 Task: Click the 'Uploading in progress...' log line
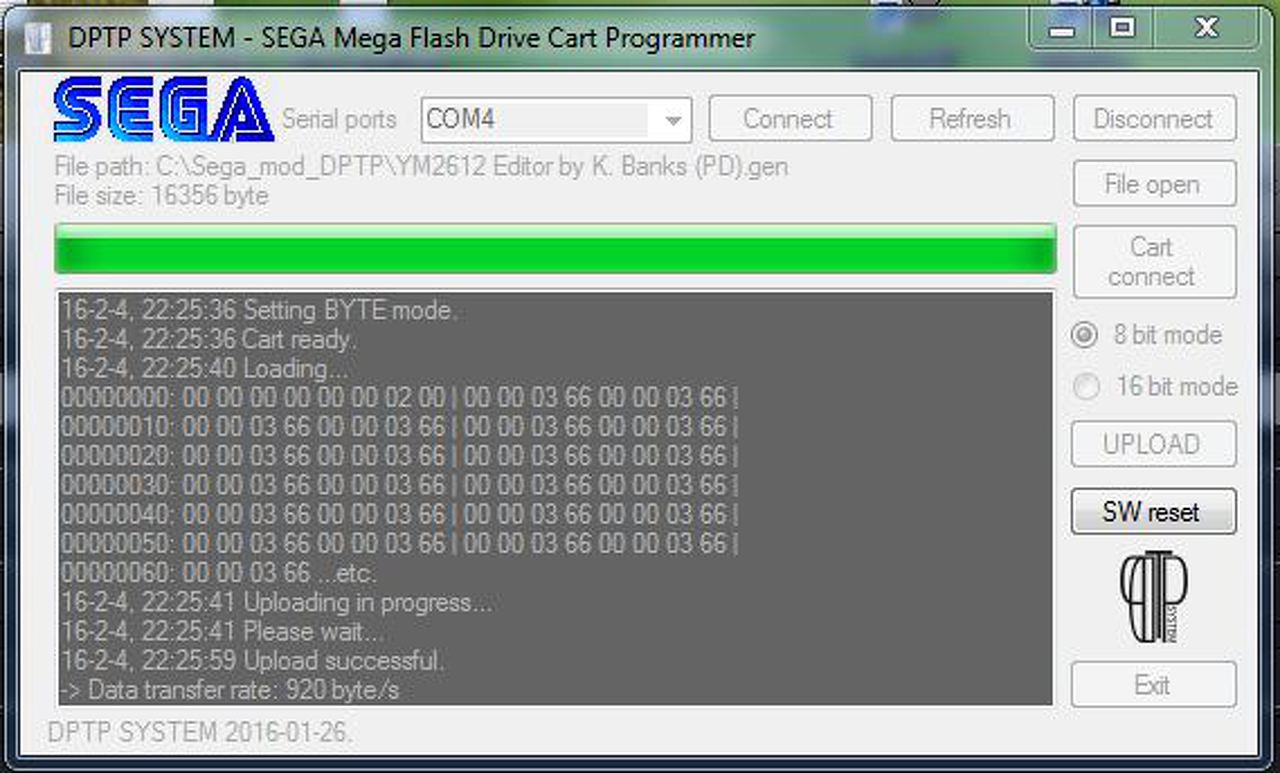[276, 602]
